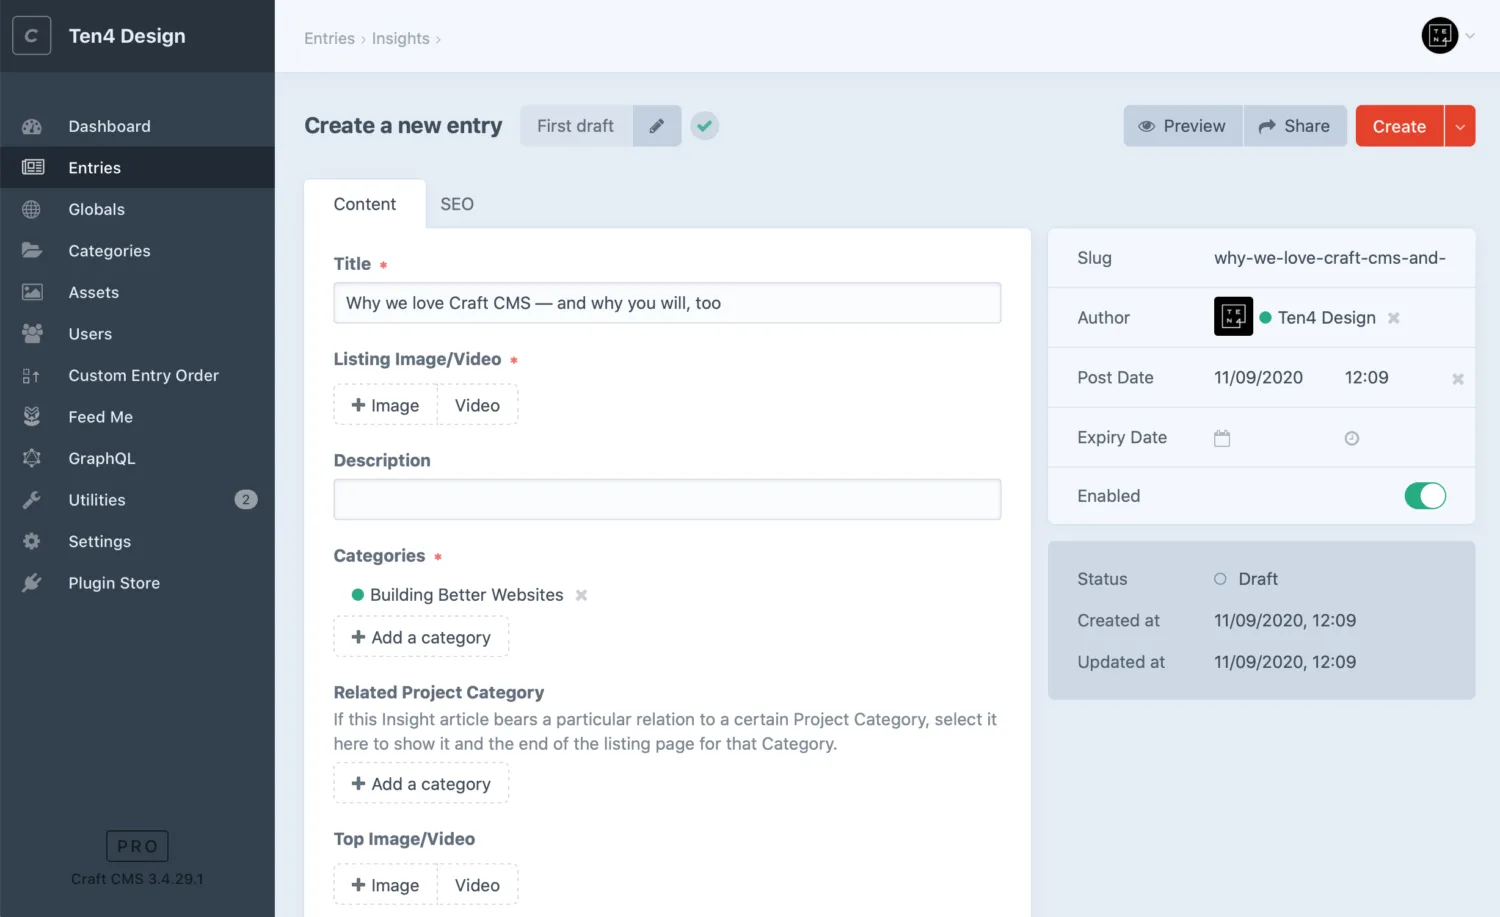Open the user account menu avatar
1500x917 pixels.
click(1440, 36)
